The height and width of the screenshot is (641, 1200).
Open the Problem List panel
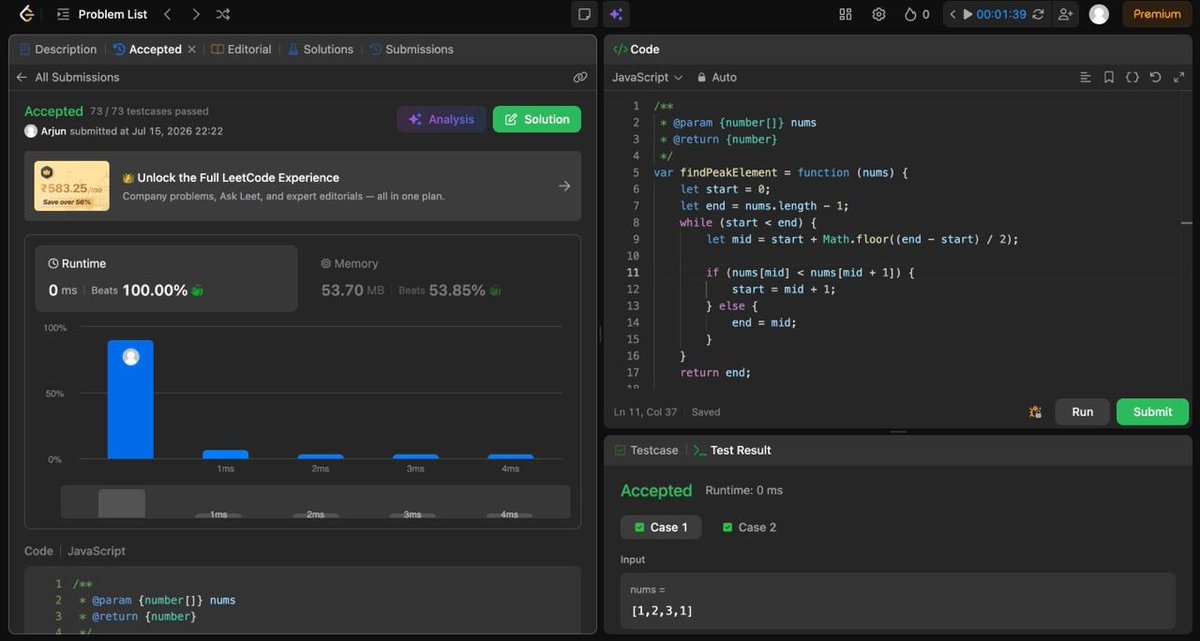(102, 14)
